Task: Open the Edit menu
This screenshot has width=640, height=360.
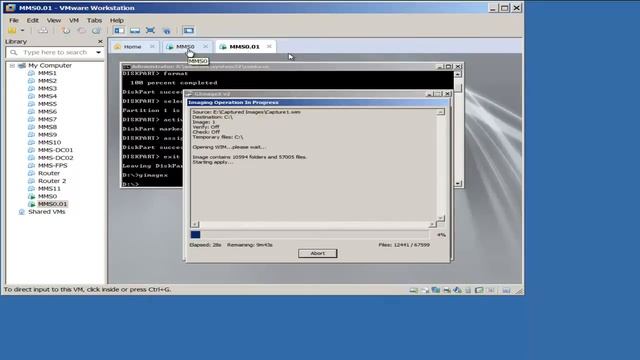Action: [32, 20]
